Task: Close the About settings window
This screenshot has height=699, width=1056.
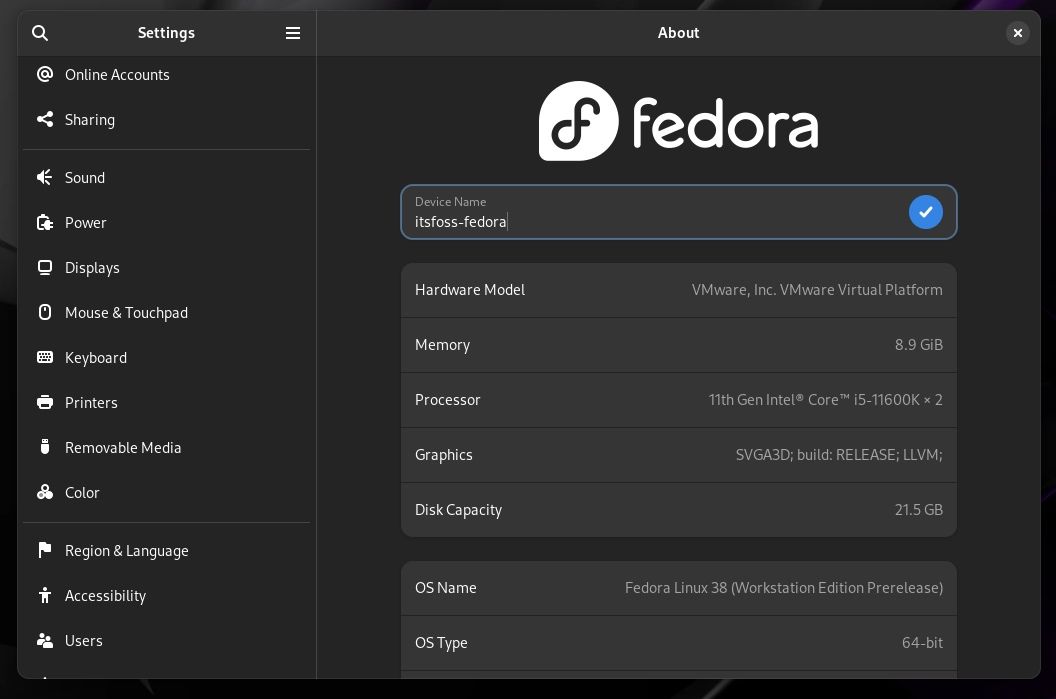Action: 1018,33
